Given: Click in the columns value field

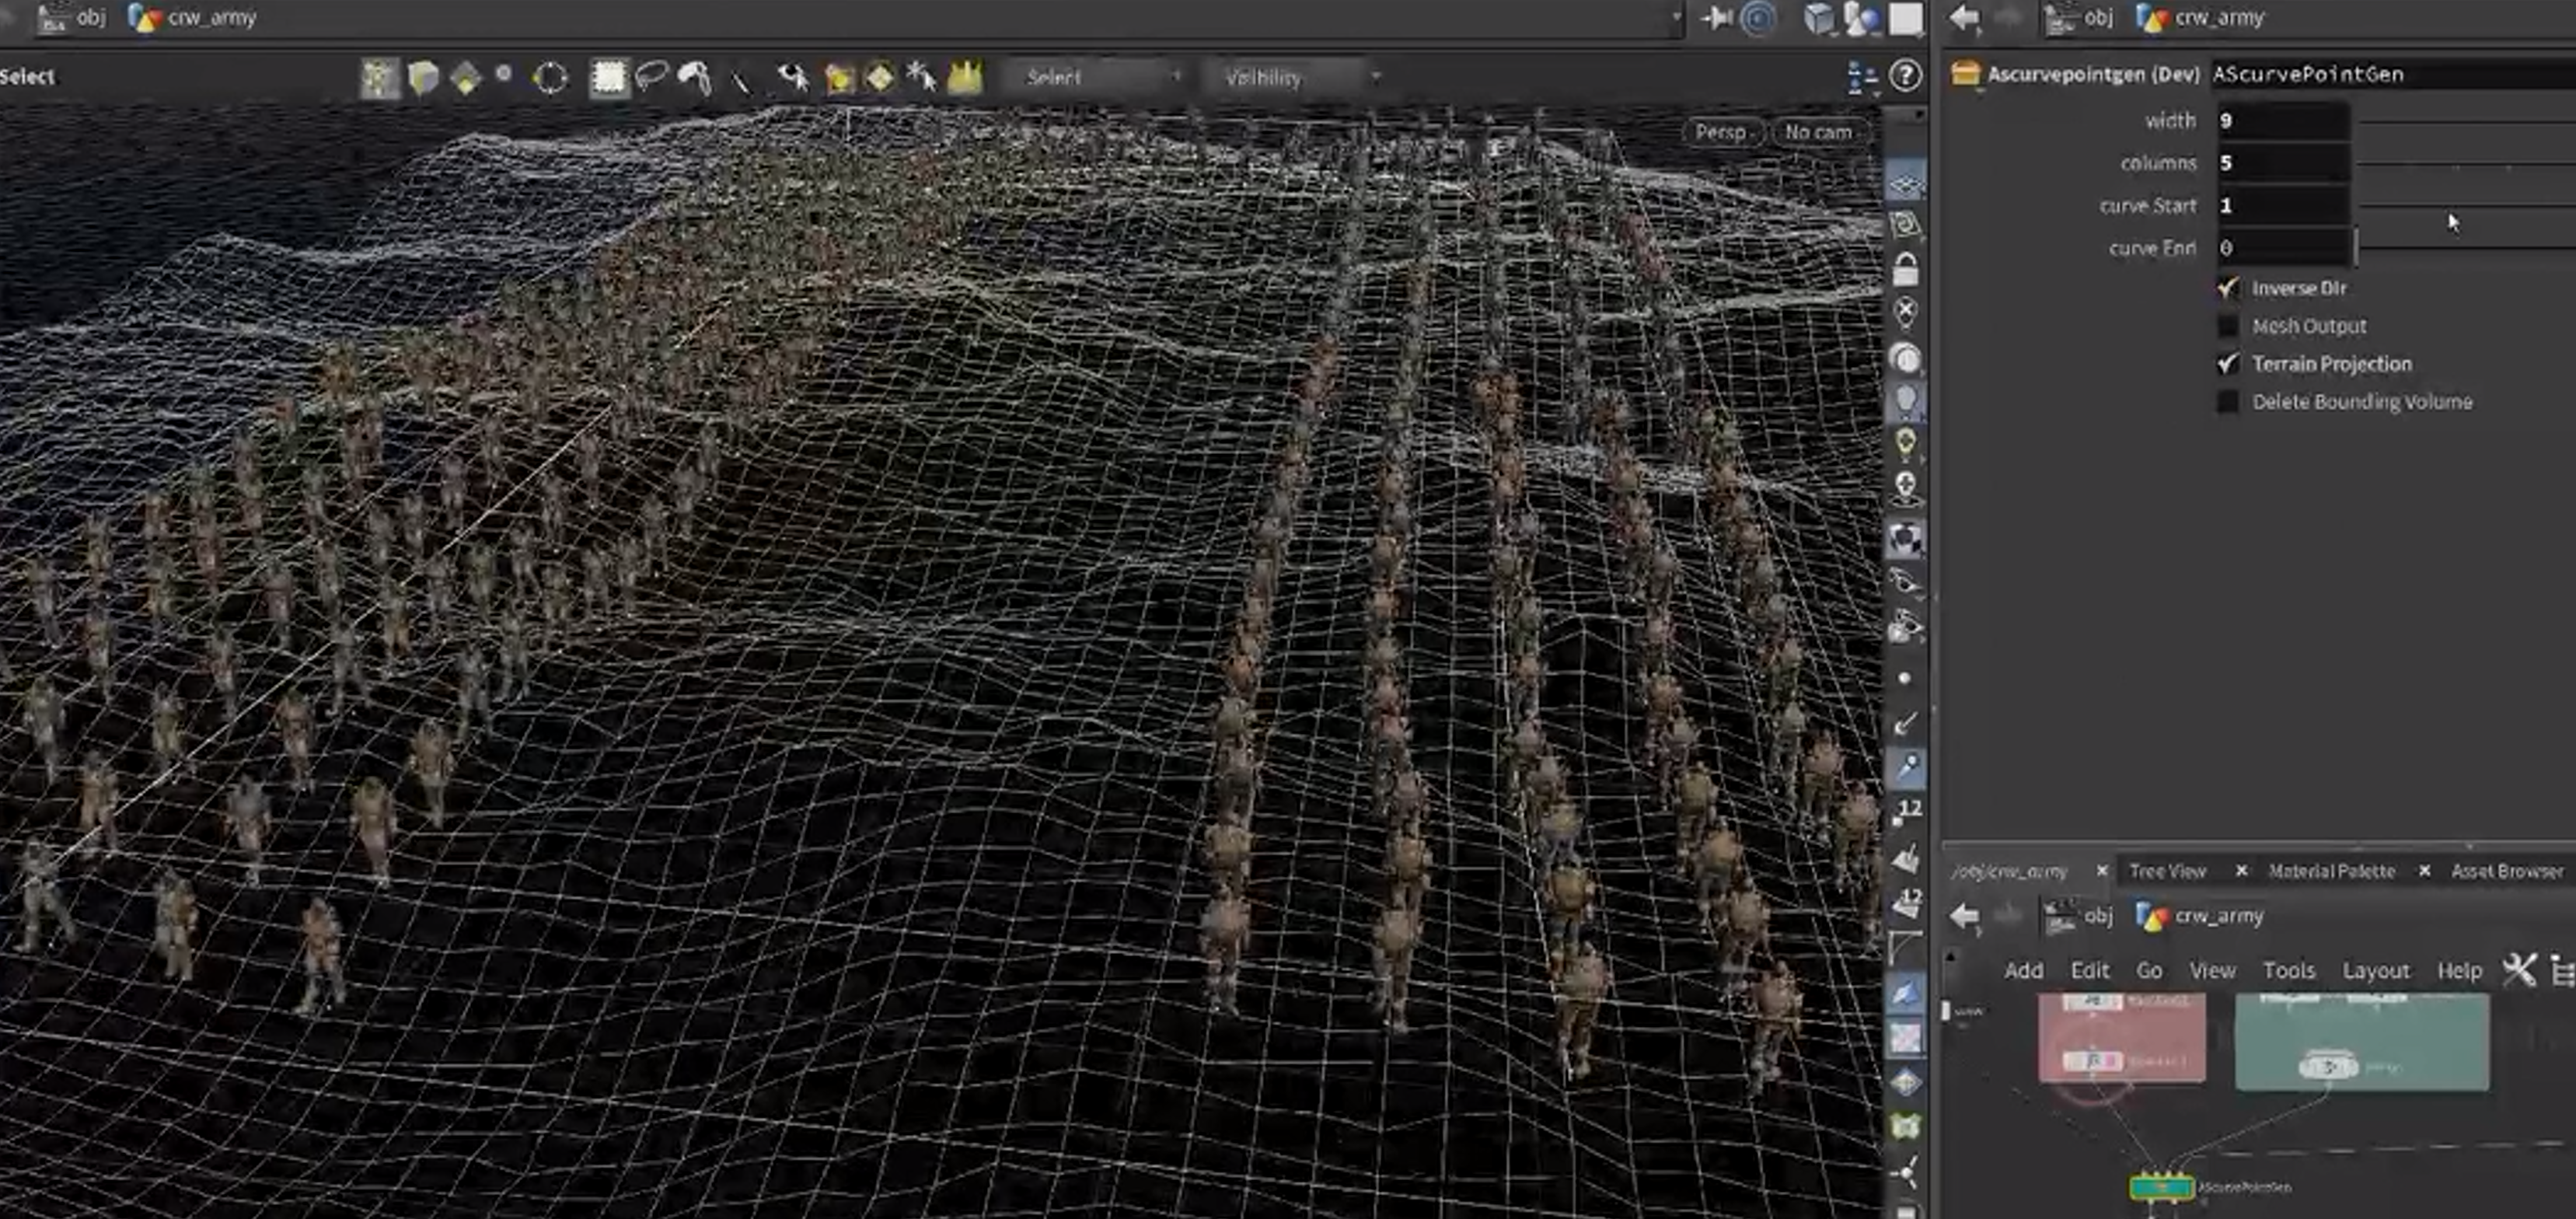Looking at the screenshot, I should click(x=2282, y=162).
